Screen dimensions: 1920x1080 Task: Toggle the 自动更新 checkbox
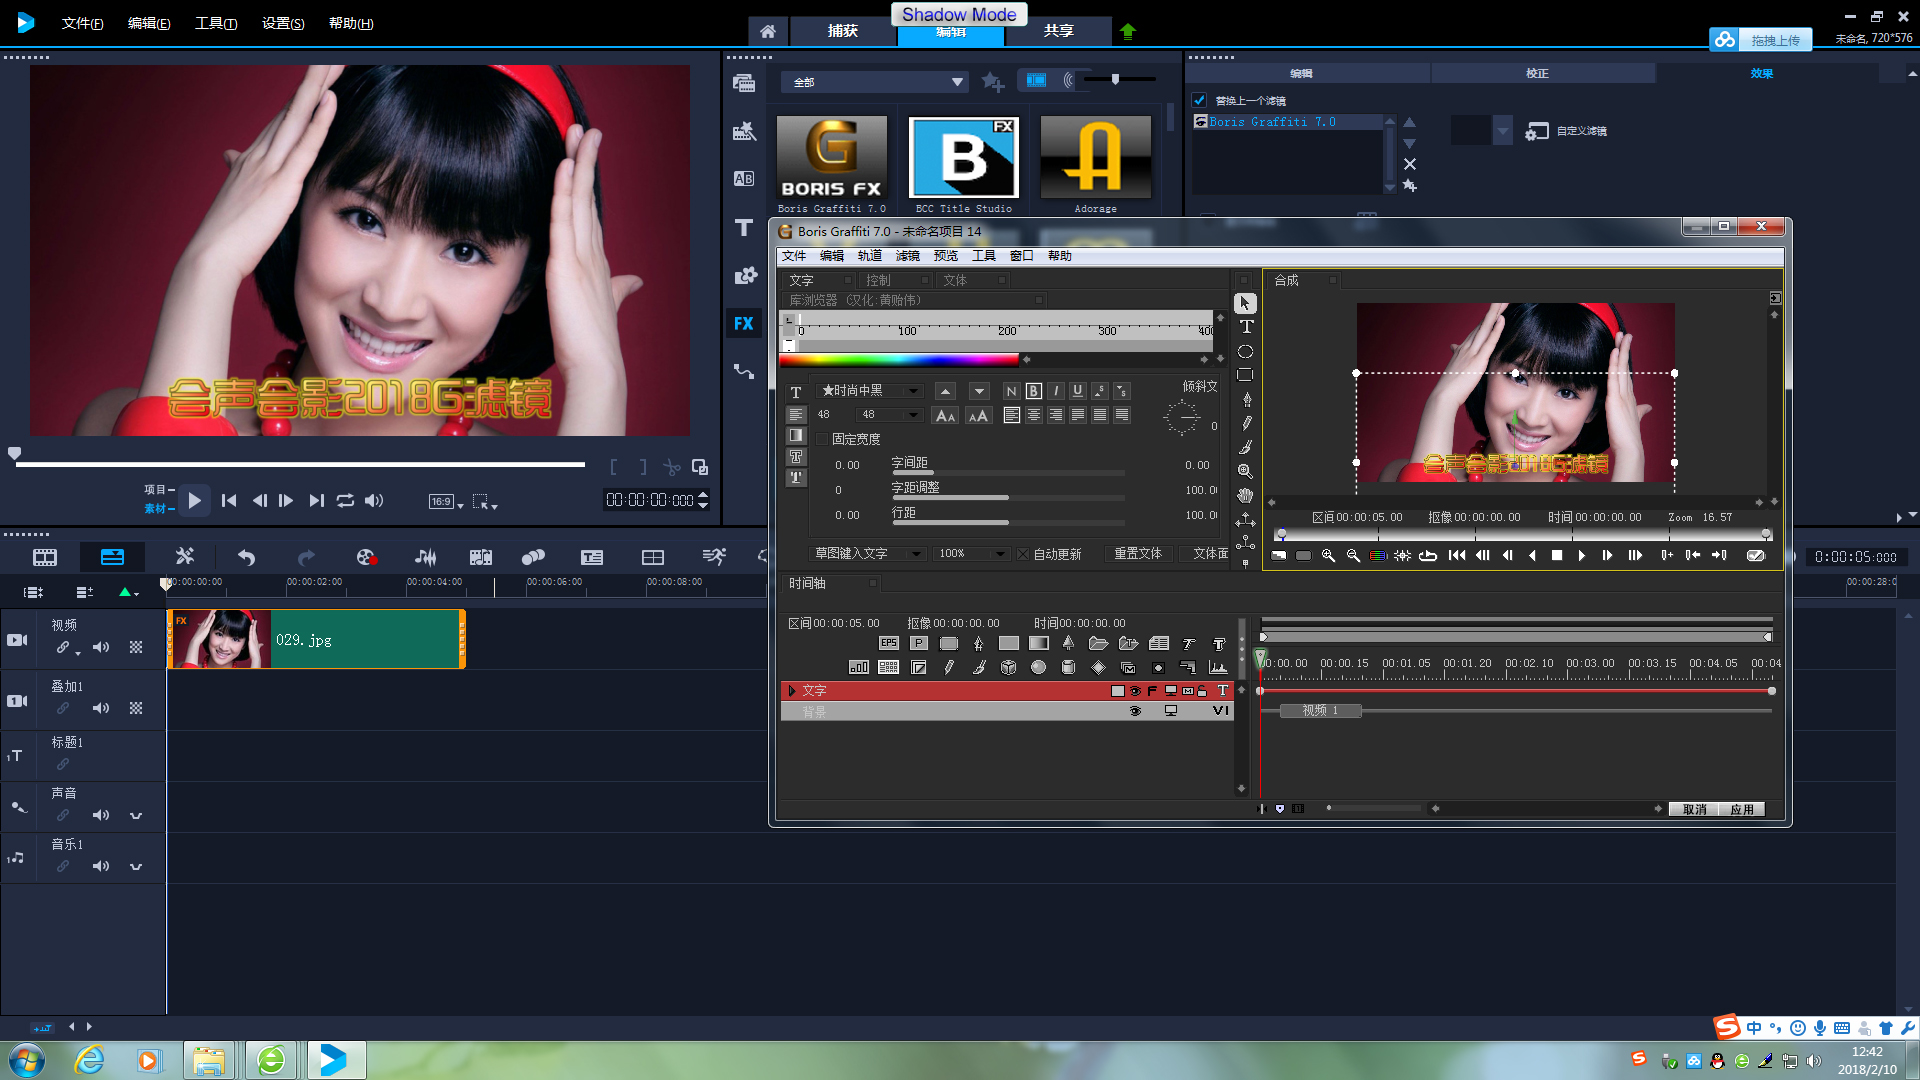pyautogui.click(x=1023, y=554)
